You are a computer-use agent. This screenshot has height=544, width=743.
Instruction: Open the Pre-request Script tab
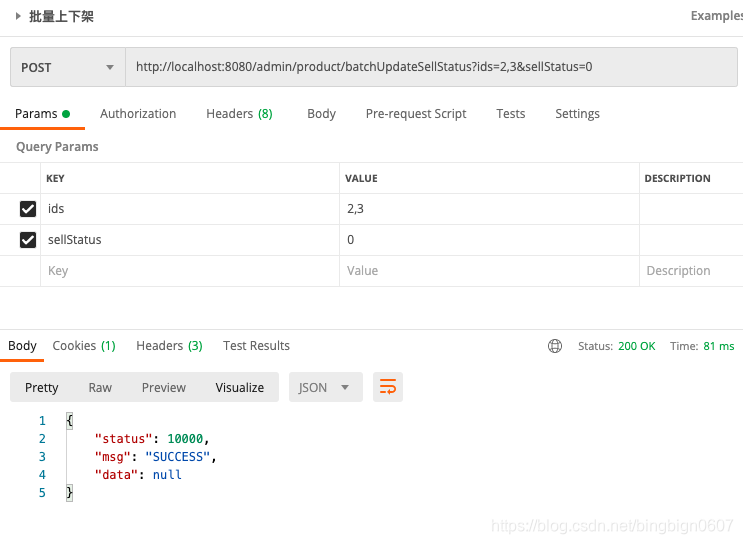pyautogui.click(x=416, y=114)
